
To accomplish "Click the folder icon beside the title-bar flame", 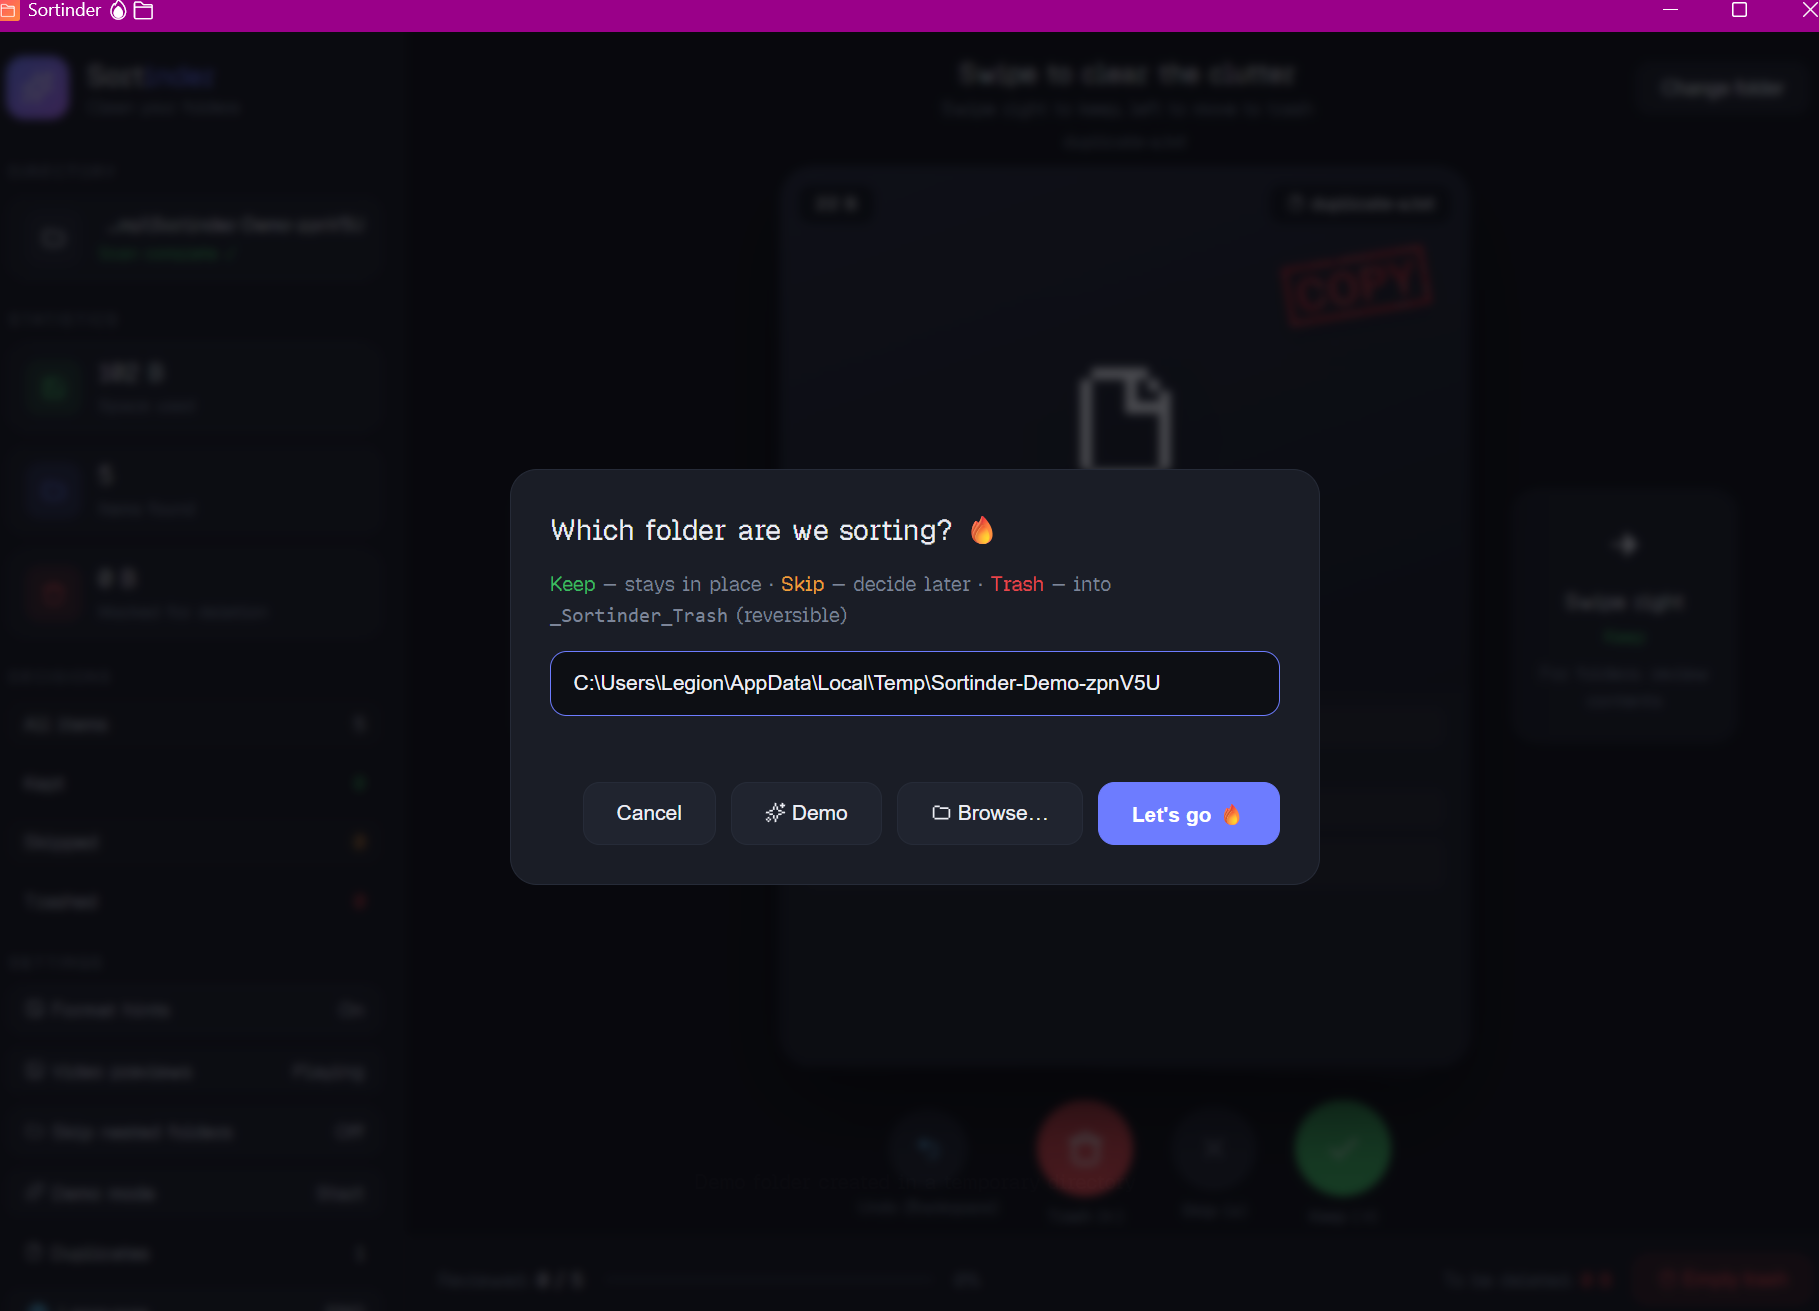I will point(143,11).
